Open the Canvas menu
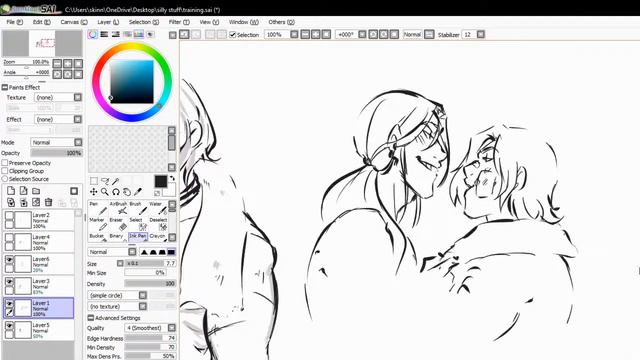 click(74, 22)
